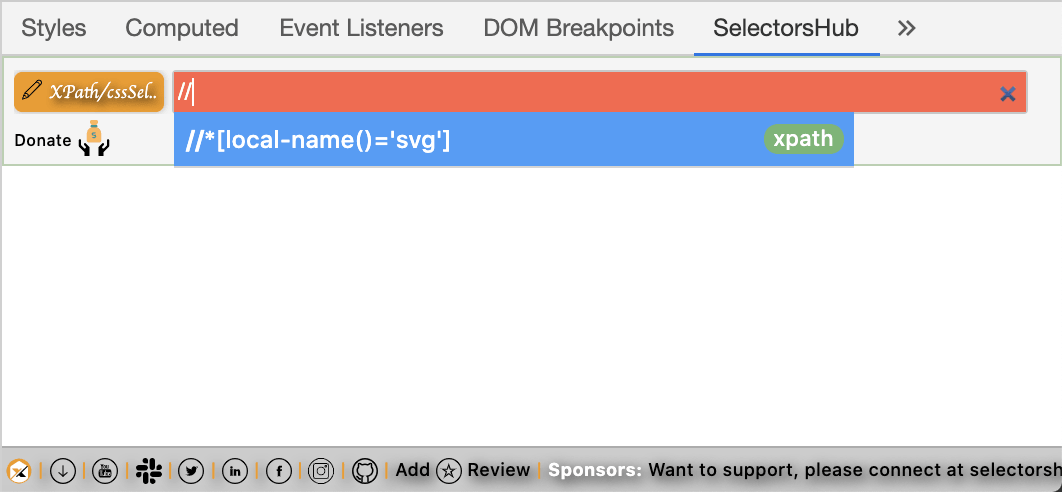1062x492 pixels.
Task: Click the download arrow icon in footer
Action: click(62, 470)
